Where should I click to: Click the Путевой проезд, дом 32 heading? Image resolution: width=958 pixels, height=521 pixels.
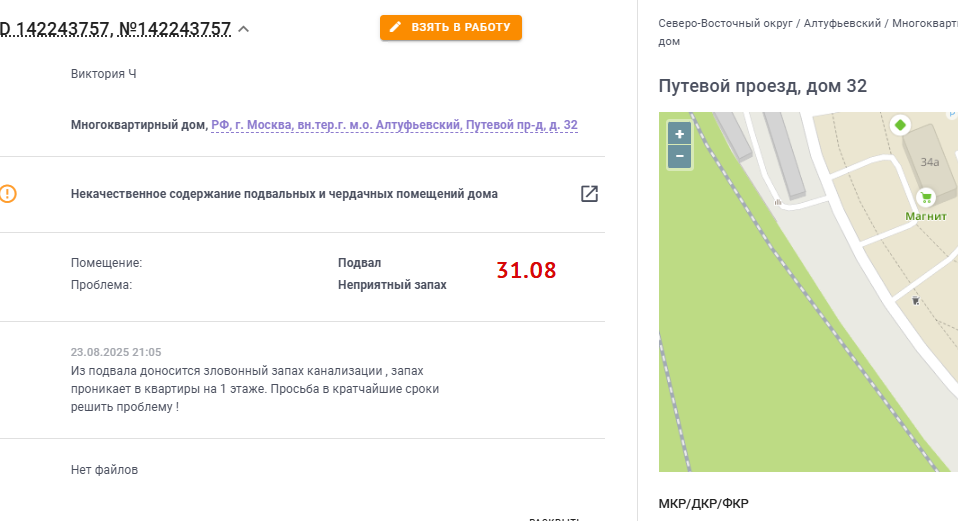click(762, 86)
